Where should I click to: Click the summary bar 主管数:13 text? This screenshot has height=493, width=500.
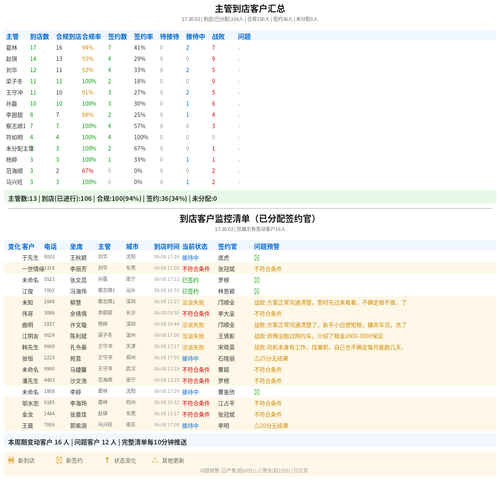click(x=22, y=199)
